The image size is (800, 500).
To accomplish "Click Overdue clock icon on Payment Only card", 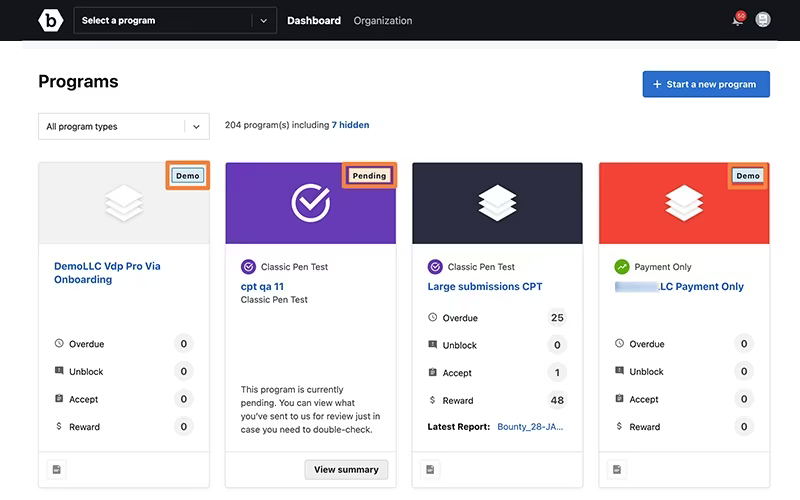I will pyautogui.click(x=619, y=343).
